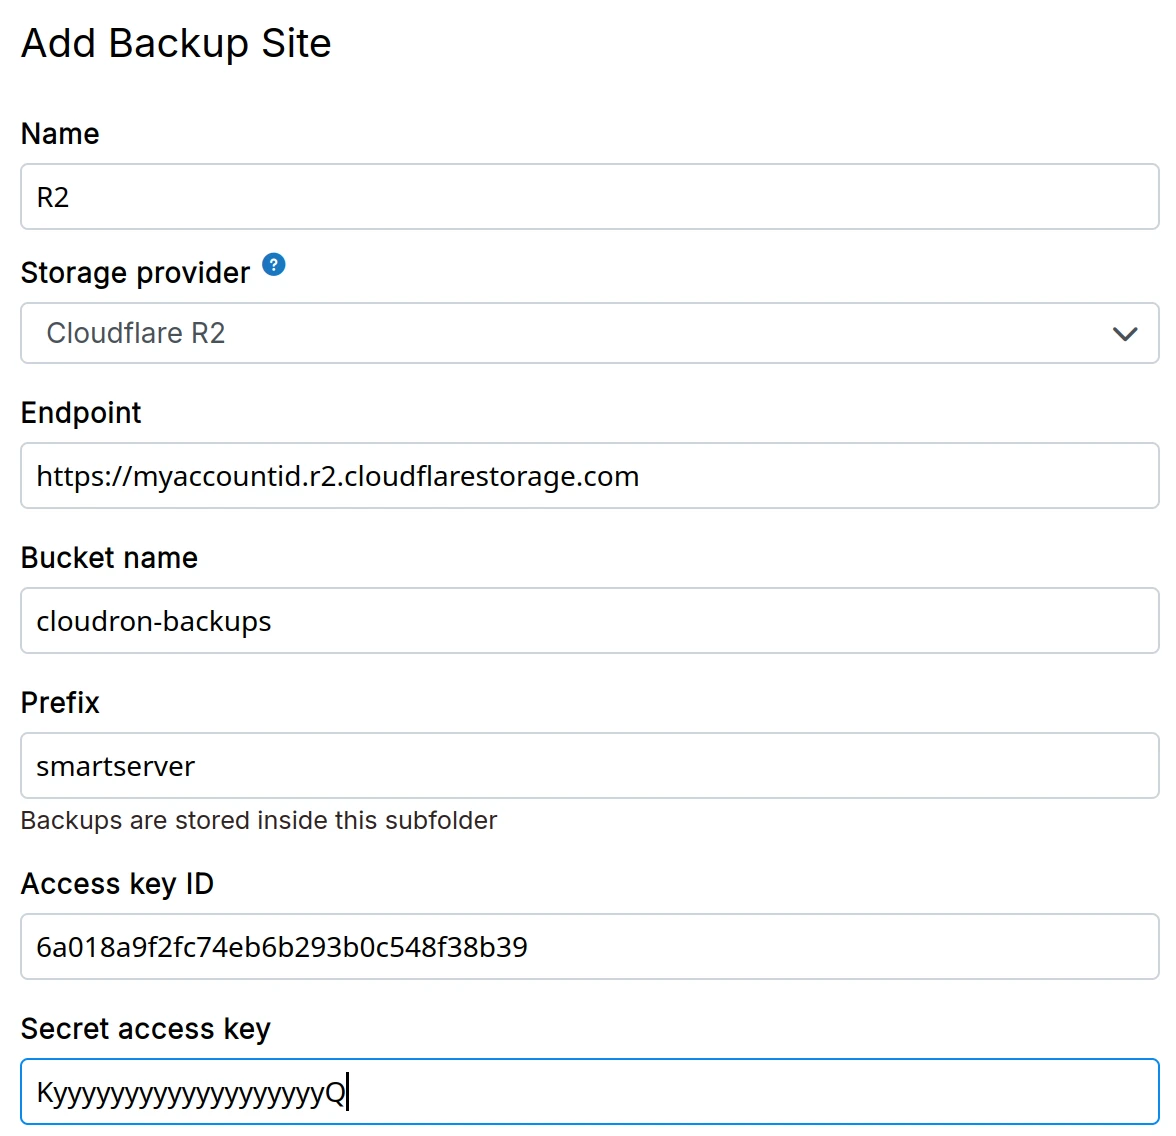Focus the Prefix field containing smartserver
The width and height of the screenshot is (1176, 1136).
coord(588,765)
